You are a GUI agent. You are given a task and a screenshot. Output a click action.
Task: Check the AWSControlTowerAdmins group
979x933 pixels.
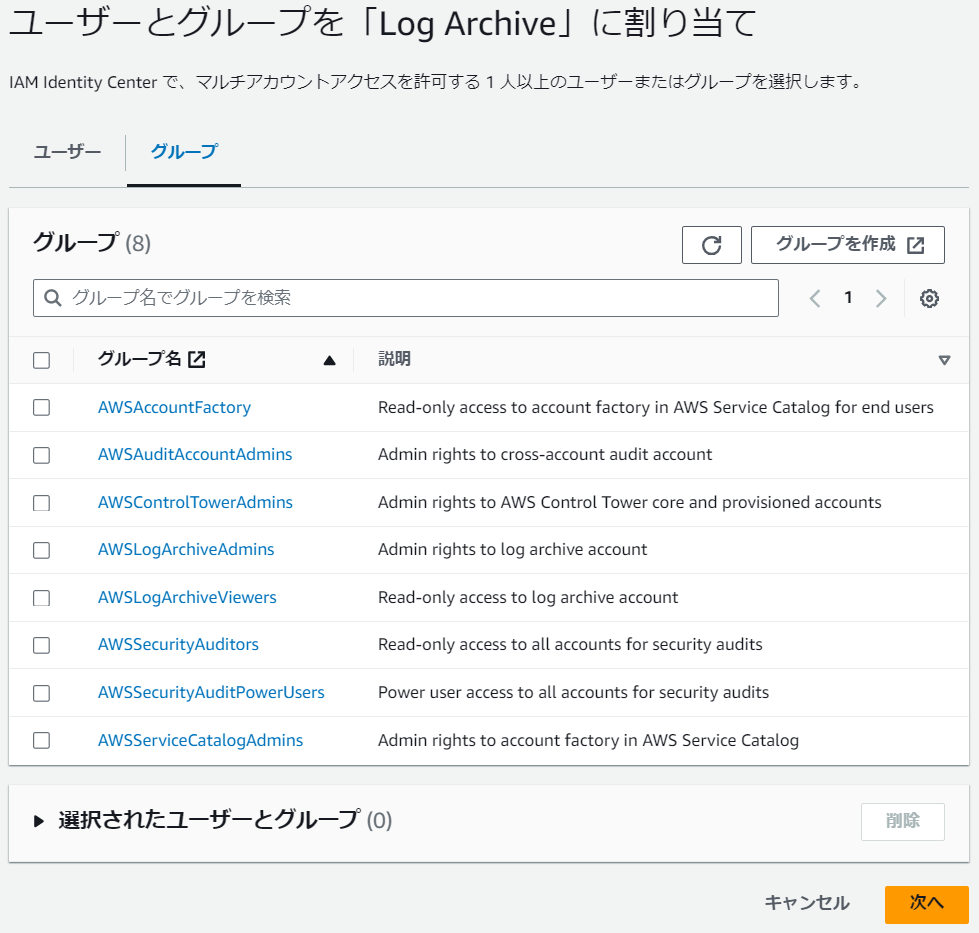41,503
